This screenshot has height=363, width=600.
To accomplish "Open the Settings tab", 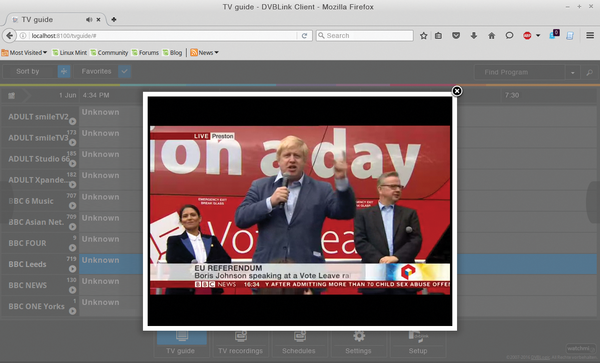I will coord(358,343).
